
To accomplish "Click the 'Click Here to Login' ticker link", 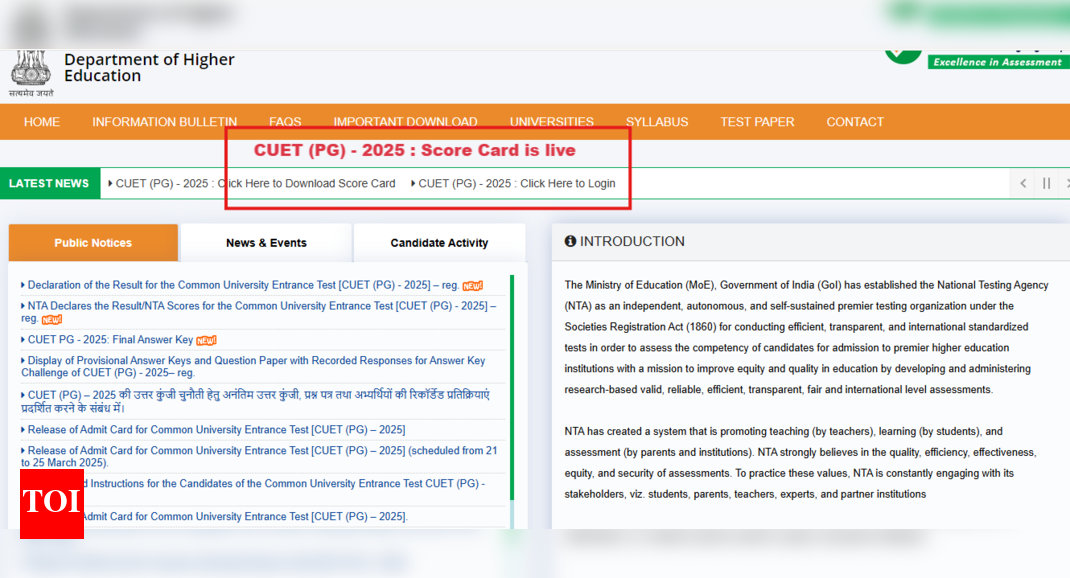I will (x=517, y=183).
